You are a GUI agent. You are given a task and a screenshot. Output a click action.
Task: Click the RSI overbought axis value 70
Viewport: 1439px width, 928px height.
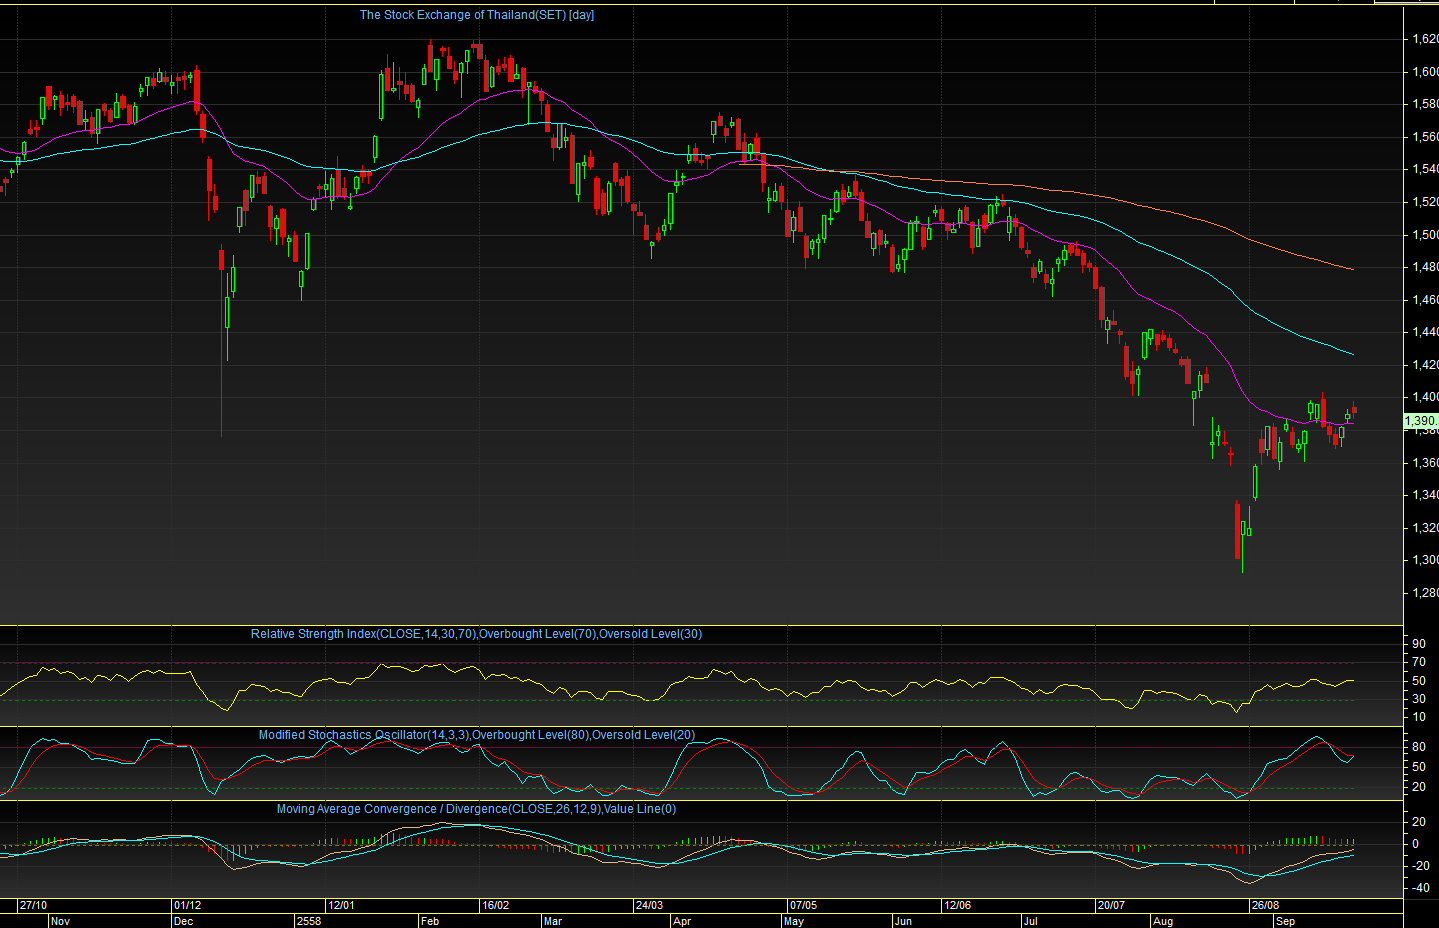[1419, 662]
